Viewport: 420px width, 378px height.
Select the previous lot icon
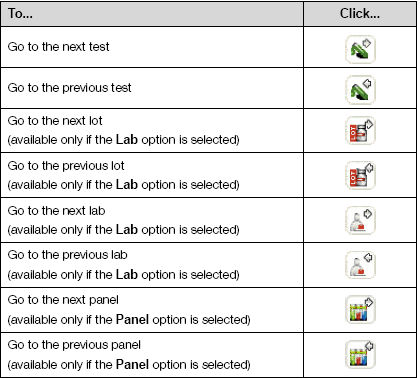pos(360,175)
